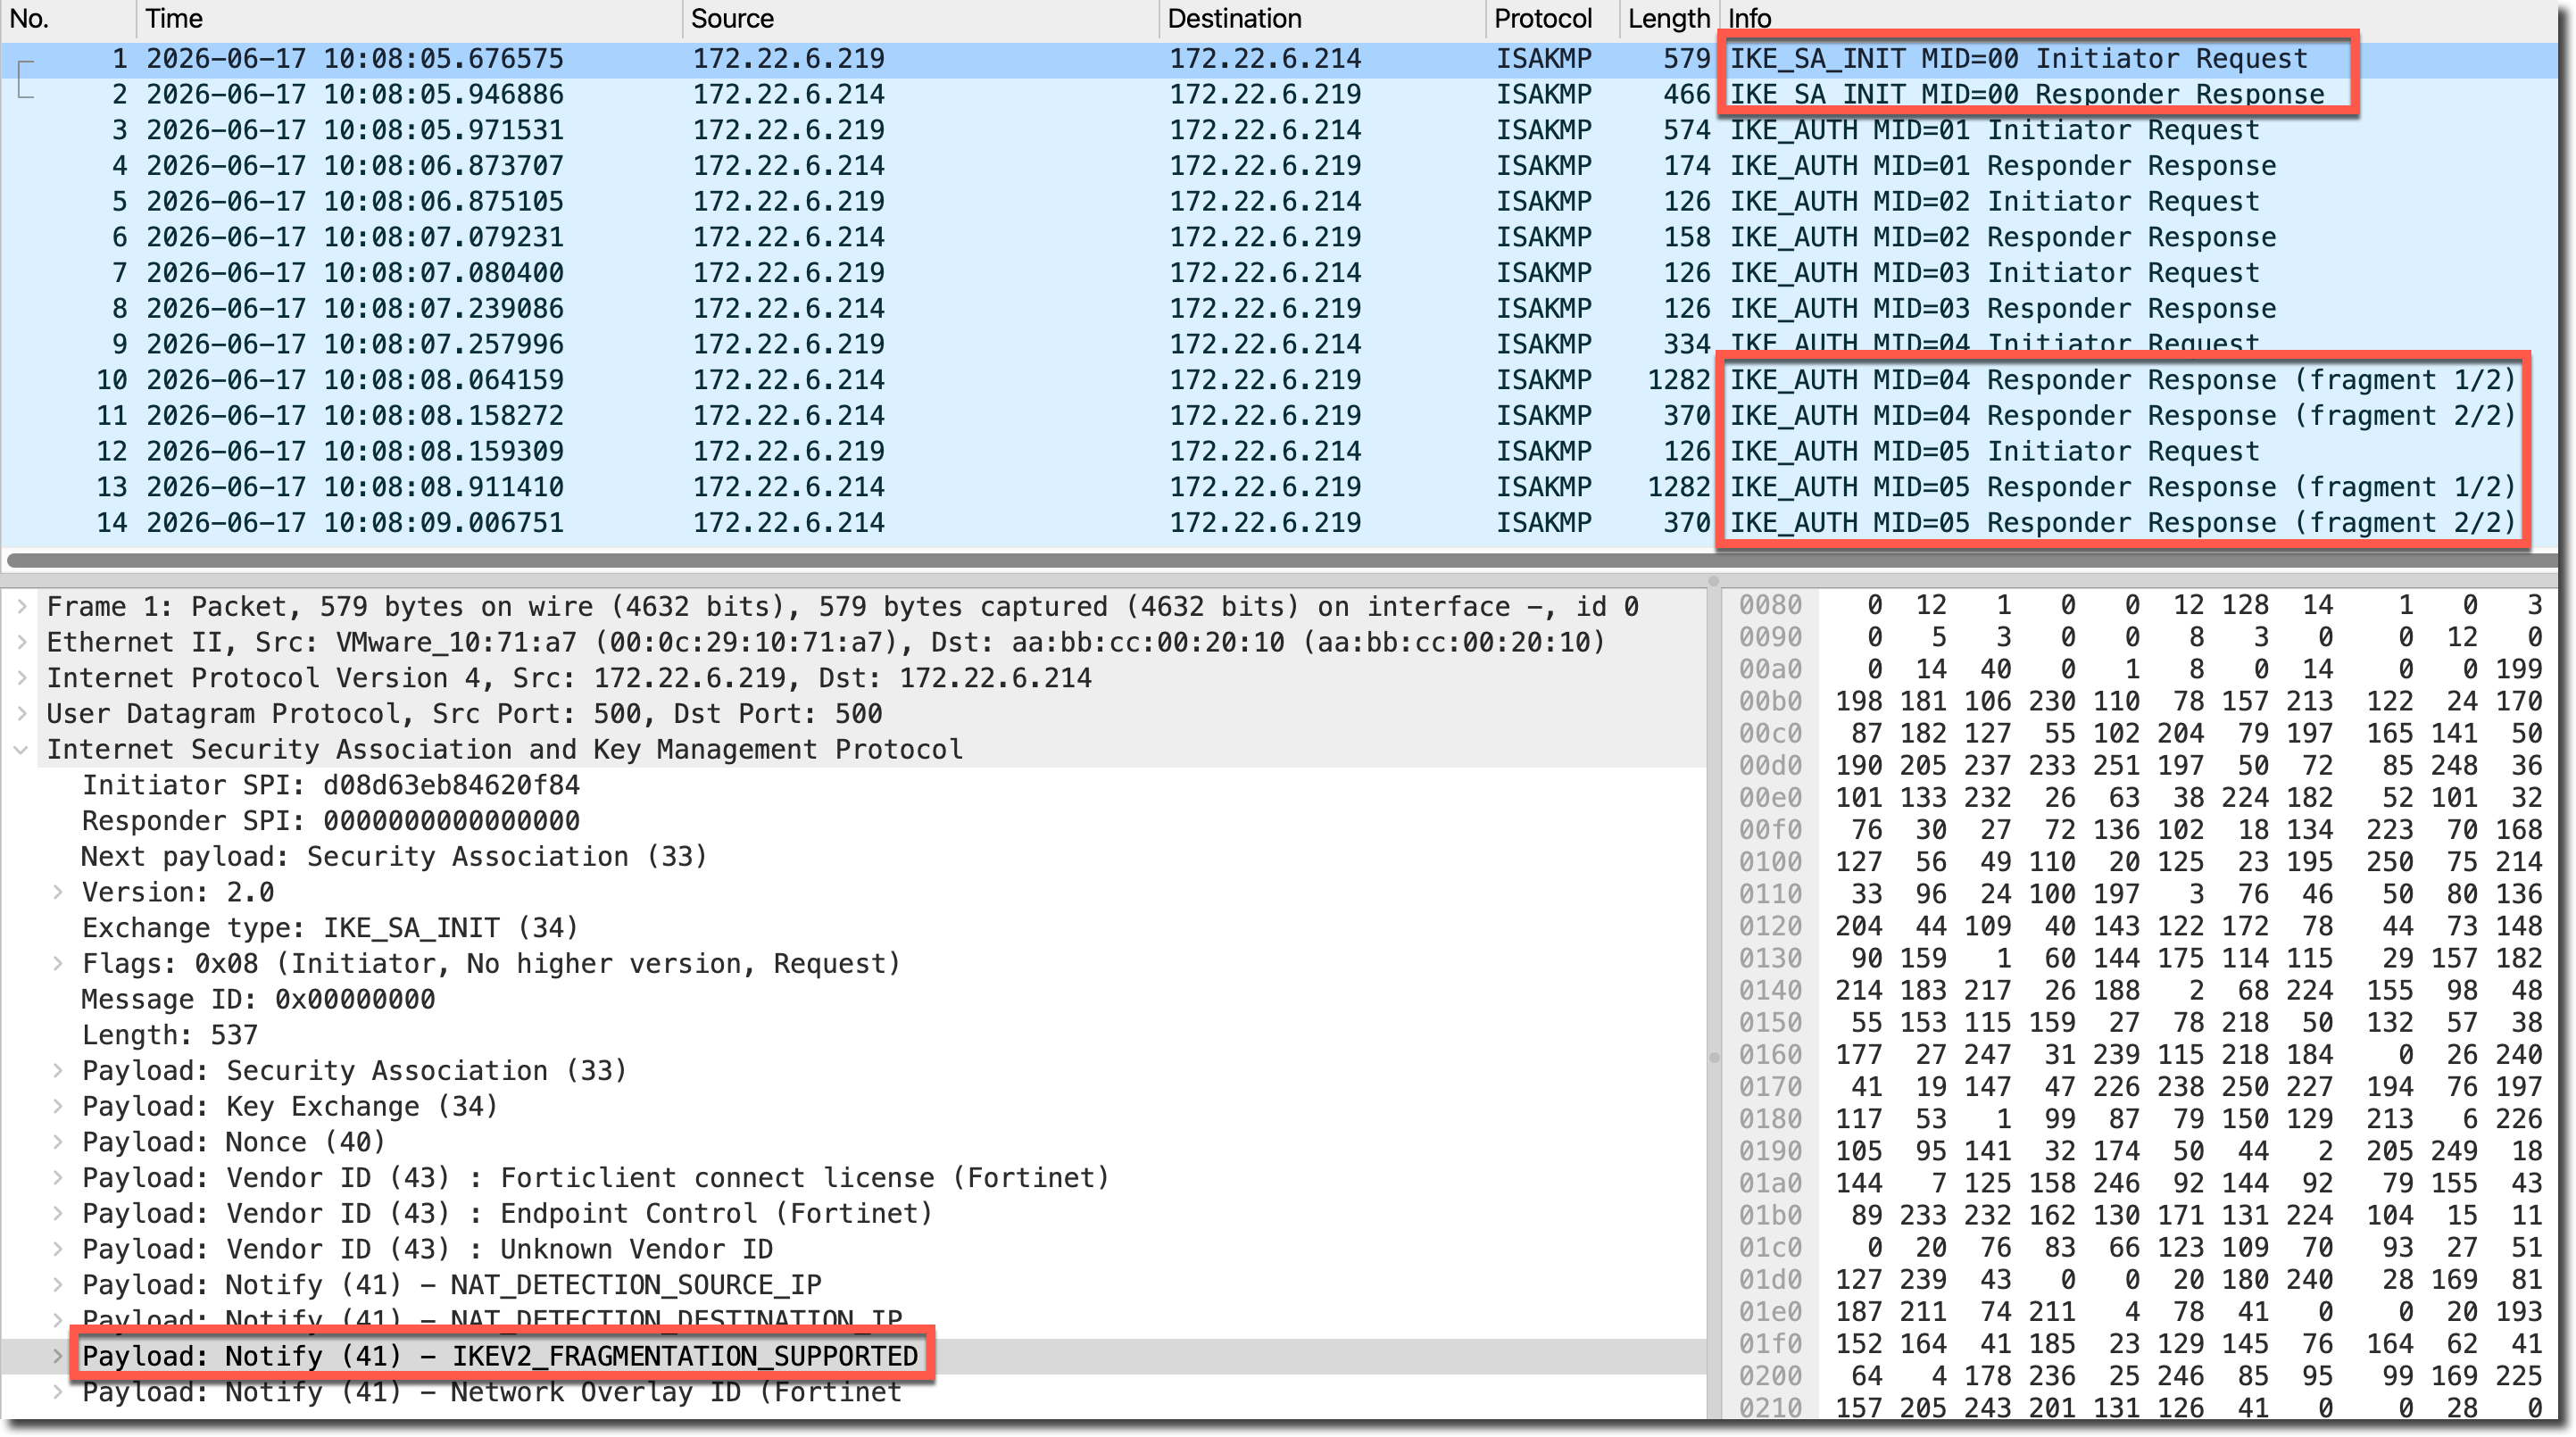
Task: Click the packet list horizontal scrollbar
Action: (1280, 560)
